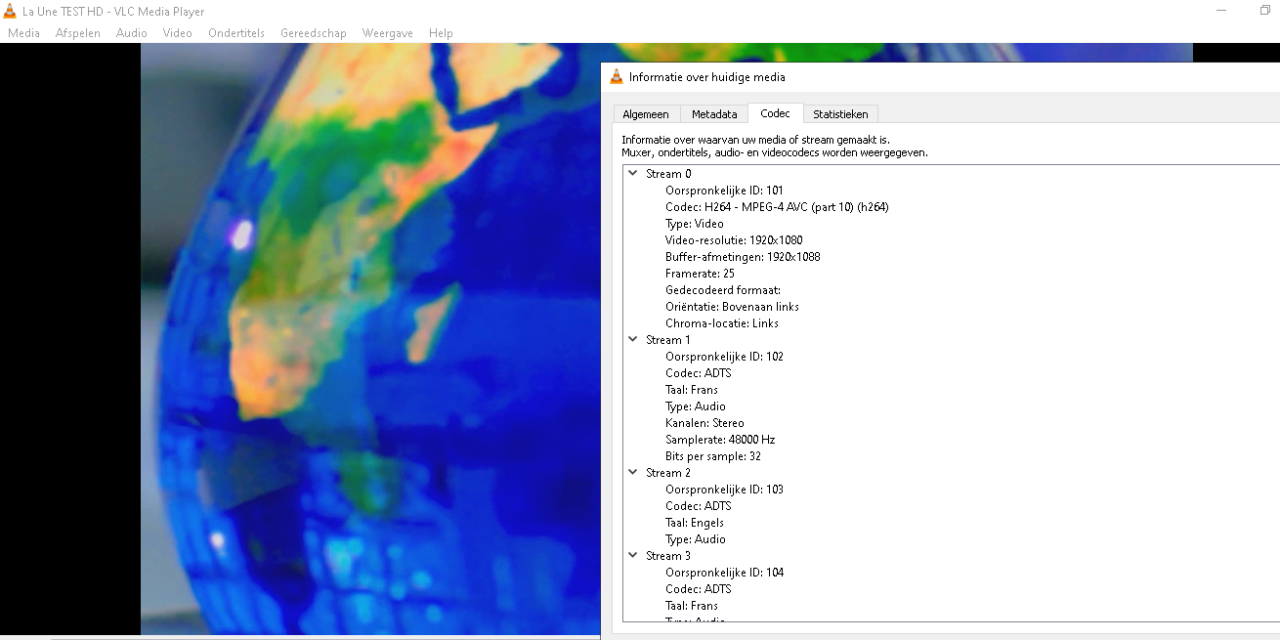Collapse the Stream 2 tree node
Screen dimensions: 1280x640
(x=633, y=472)
